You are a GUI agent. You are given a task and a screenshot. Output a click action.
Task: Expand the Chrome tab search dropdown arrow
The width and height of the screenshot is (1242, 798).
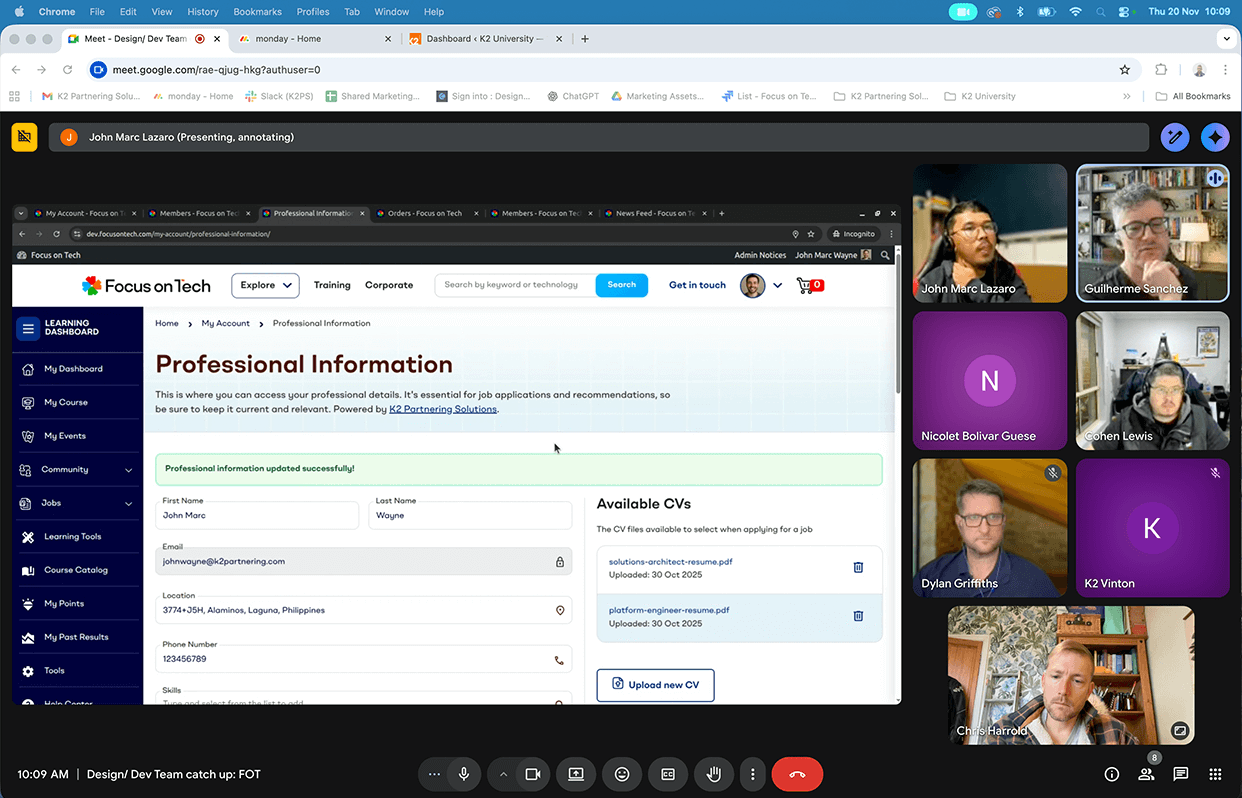(x=1226, y=39)
